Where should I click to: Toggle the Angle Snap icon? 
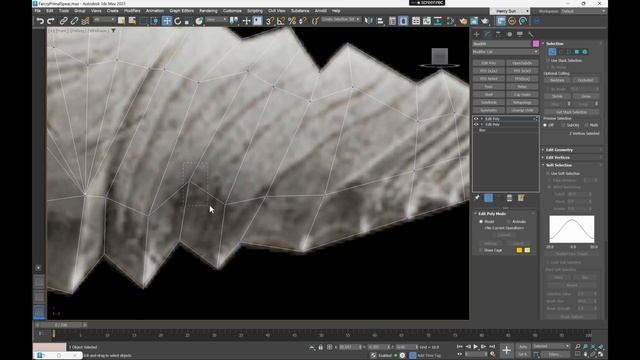point(281,21)
